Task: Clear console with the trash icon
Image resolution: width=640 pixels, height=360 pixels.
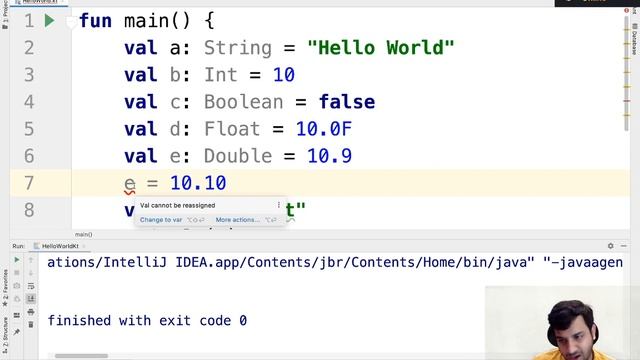Action: [x=31, y=325]
